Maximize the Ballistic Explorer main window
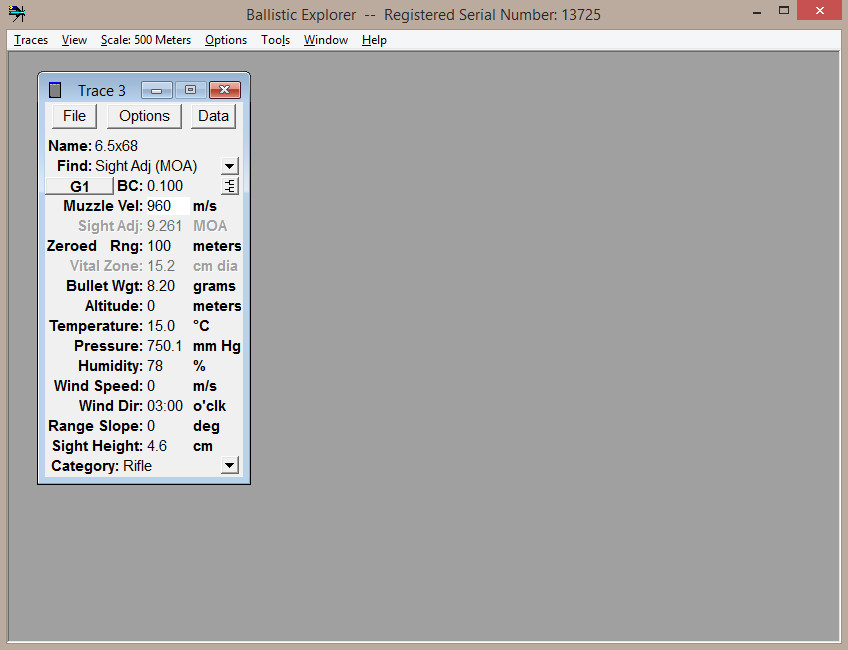This screenshot has width=848, height=650. pos(784,11)
